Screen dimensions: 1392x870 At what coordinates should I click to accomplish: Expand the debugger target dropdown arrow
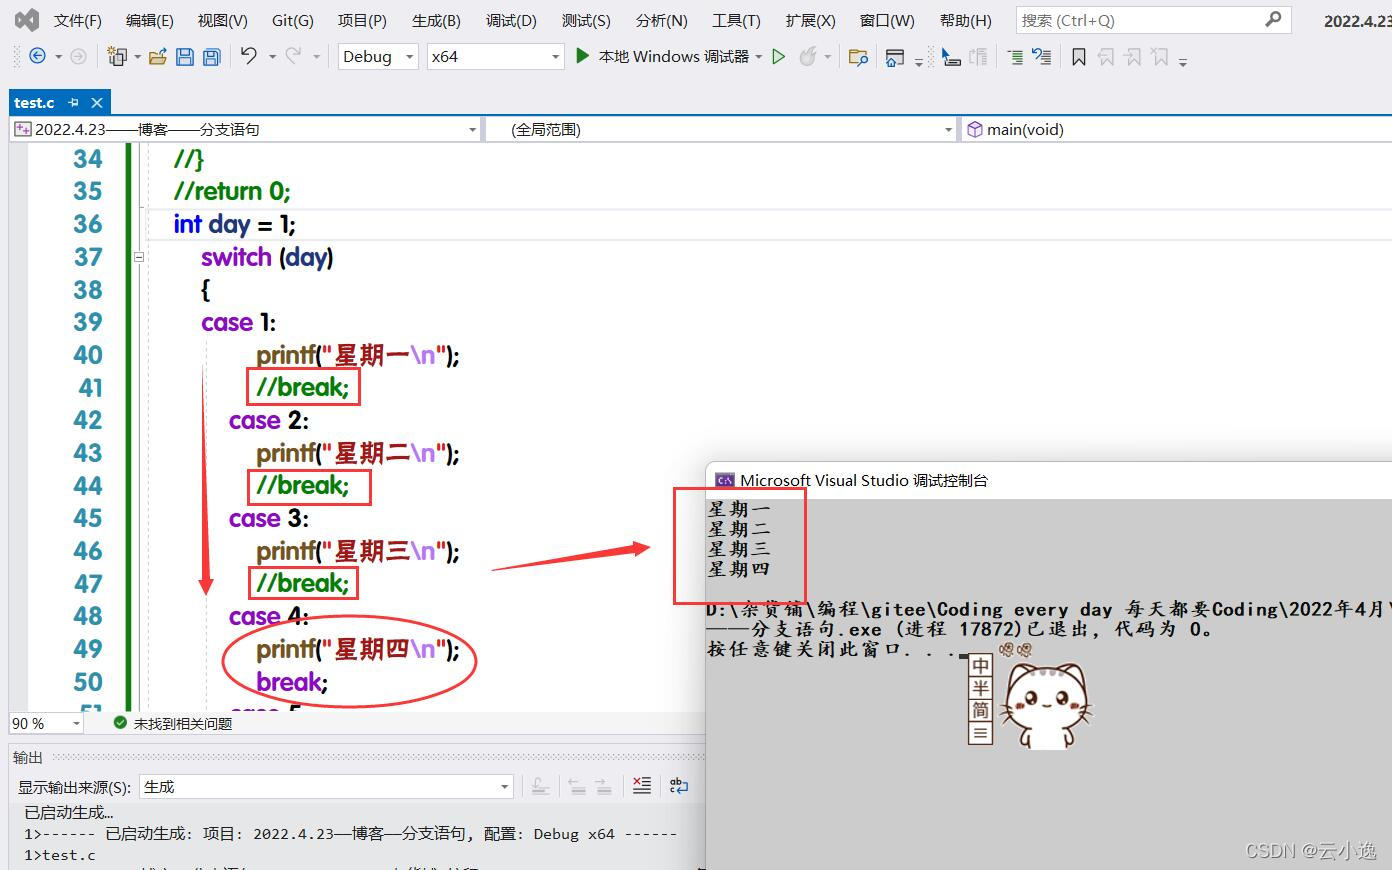coord(759,57)
